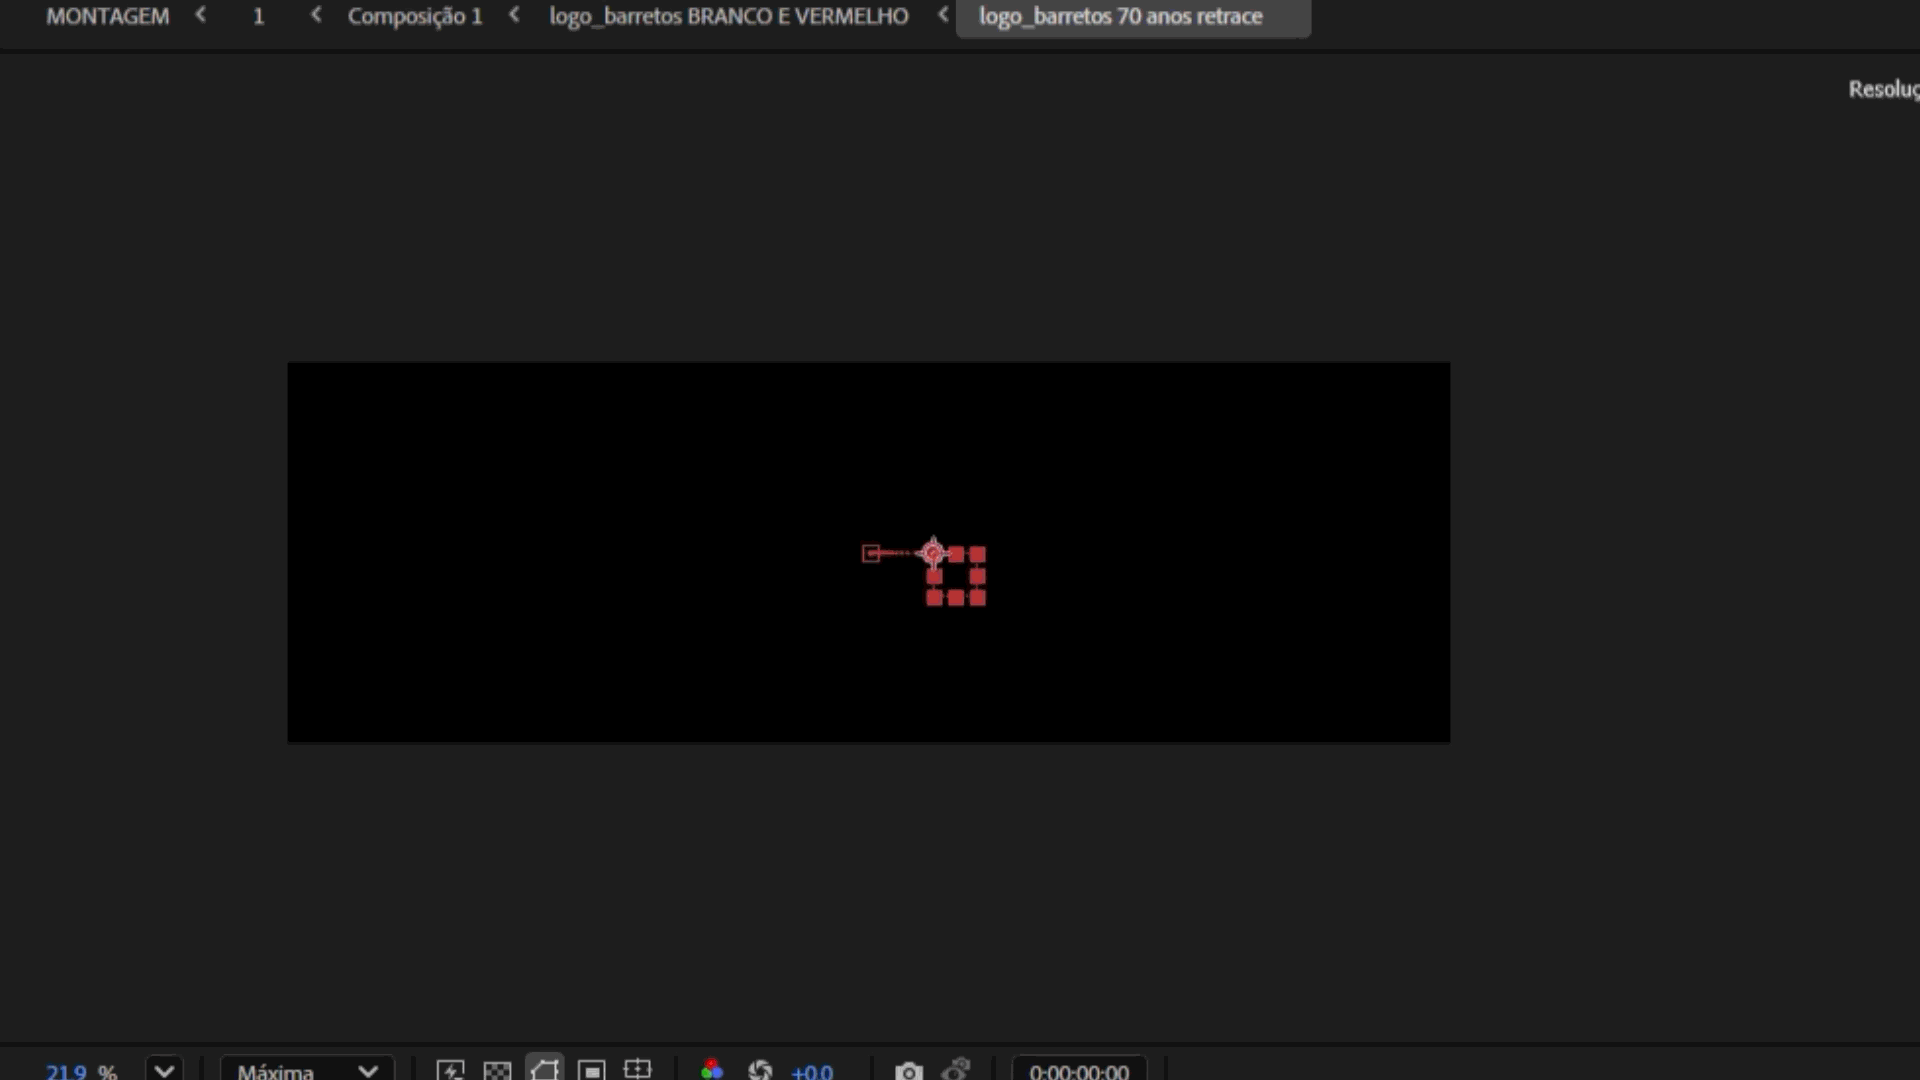Click the current time 0:00:00:00 display

[x=1079, y=1072]
